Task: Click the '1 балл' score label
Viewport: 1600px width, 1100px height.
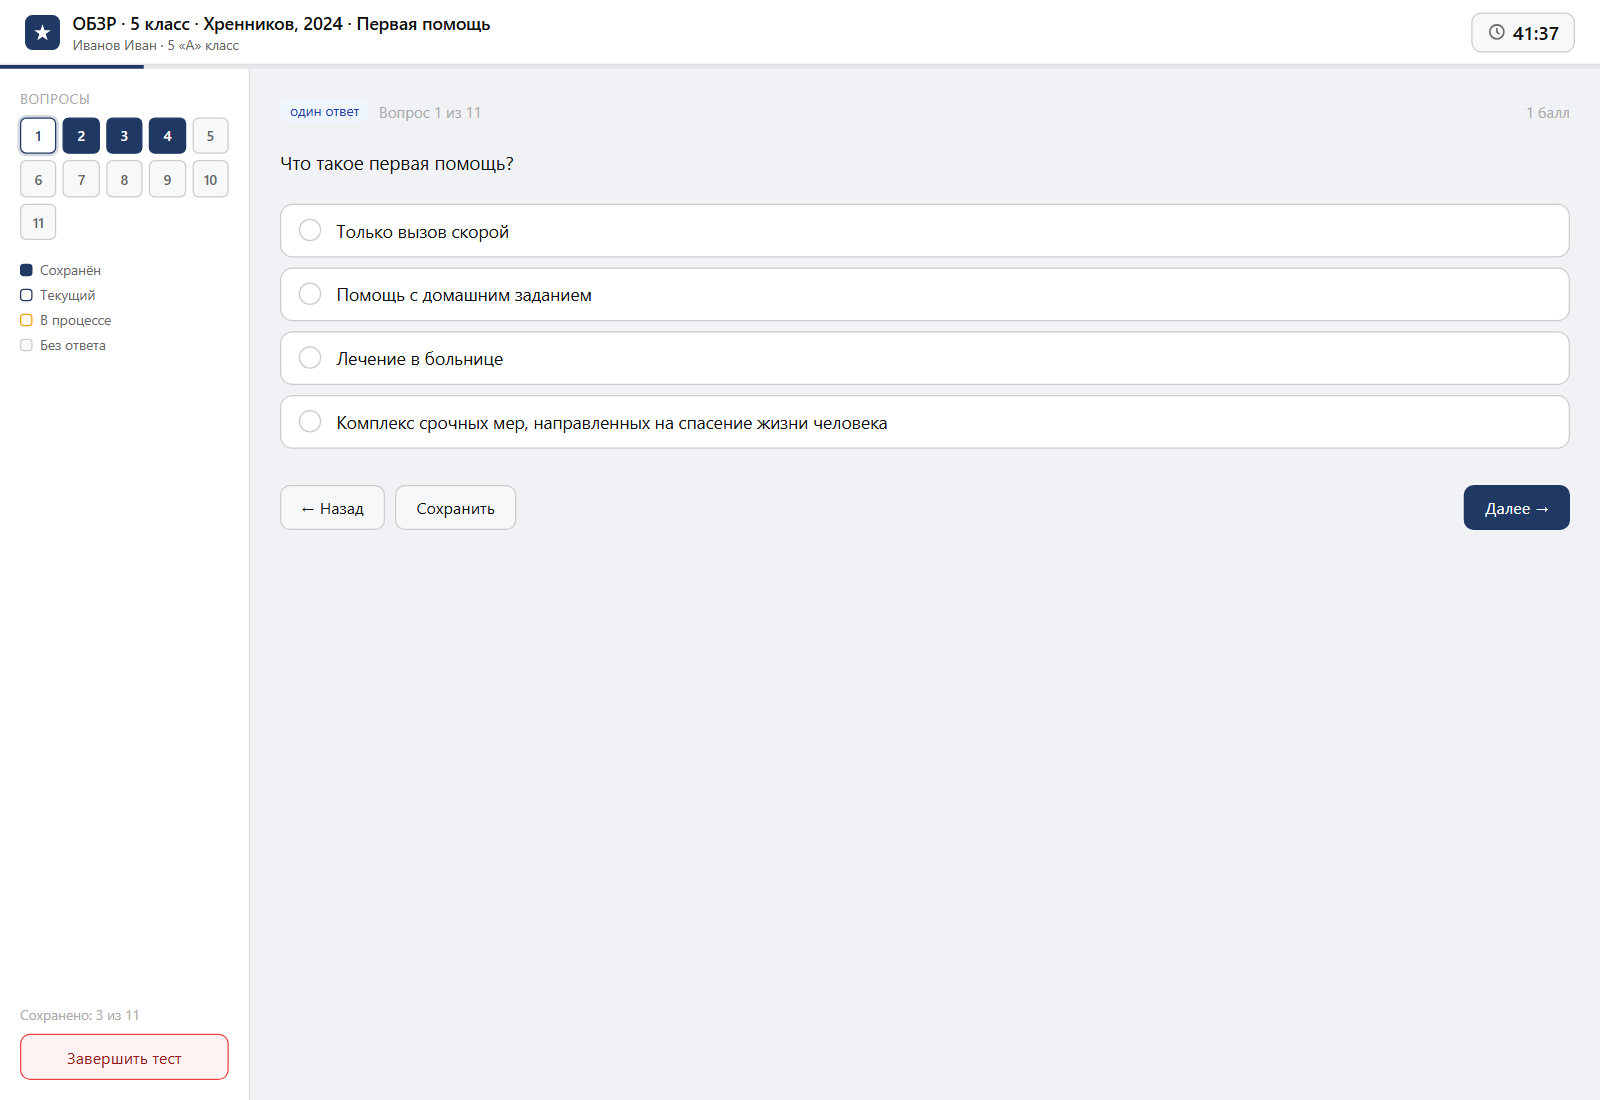Action: pos(1547,113)
